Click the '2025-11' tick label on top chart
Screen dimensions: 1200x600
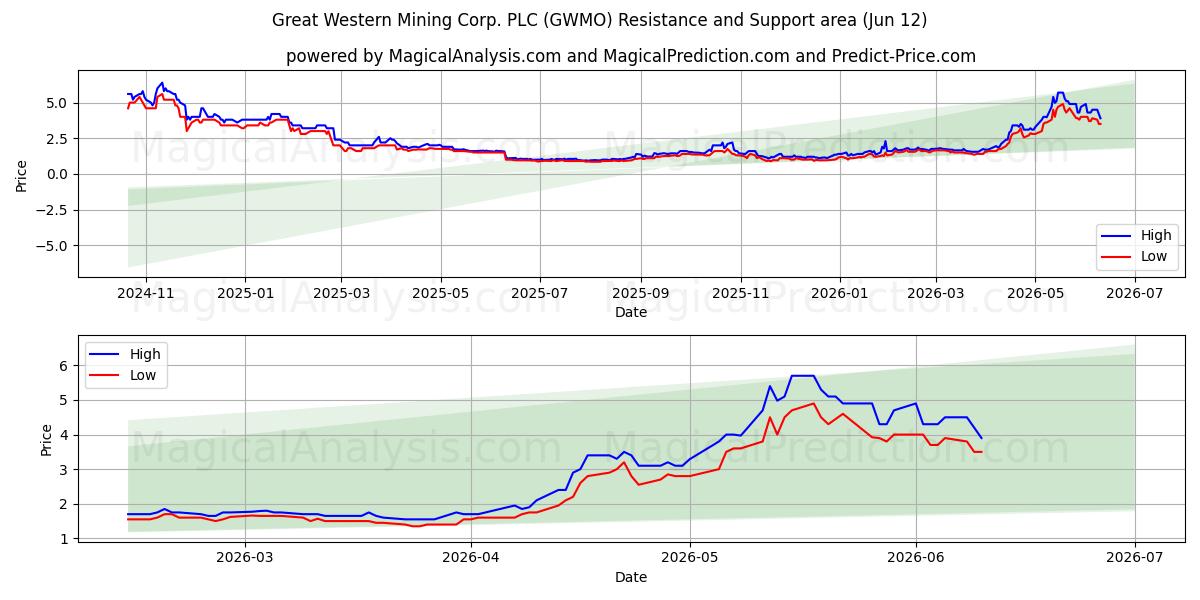(x=741, y=293)
